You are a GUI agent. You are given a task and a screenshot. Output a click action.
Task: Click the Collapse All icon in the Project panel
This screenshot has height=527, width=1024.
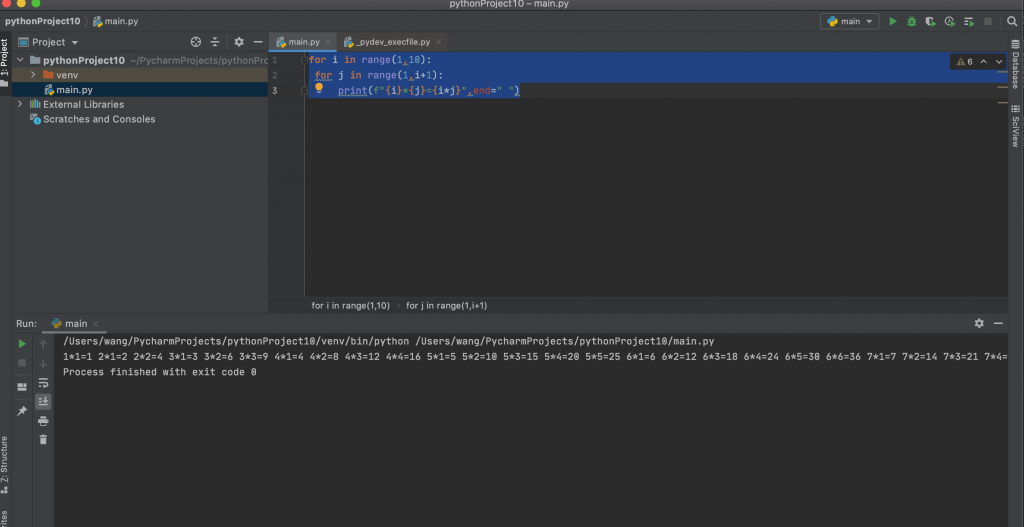click(215, 42)
